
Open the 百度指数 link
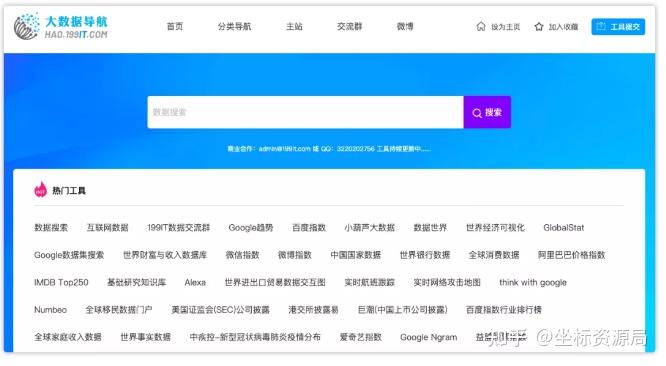309,228
